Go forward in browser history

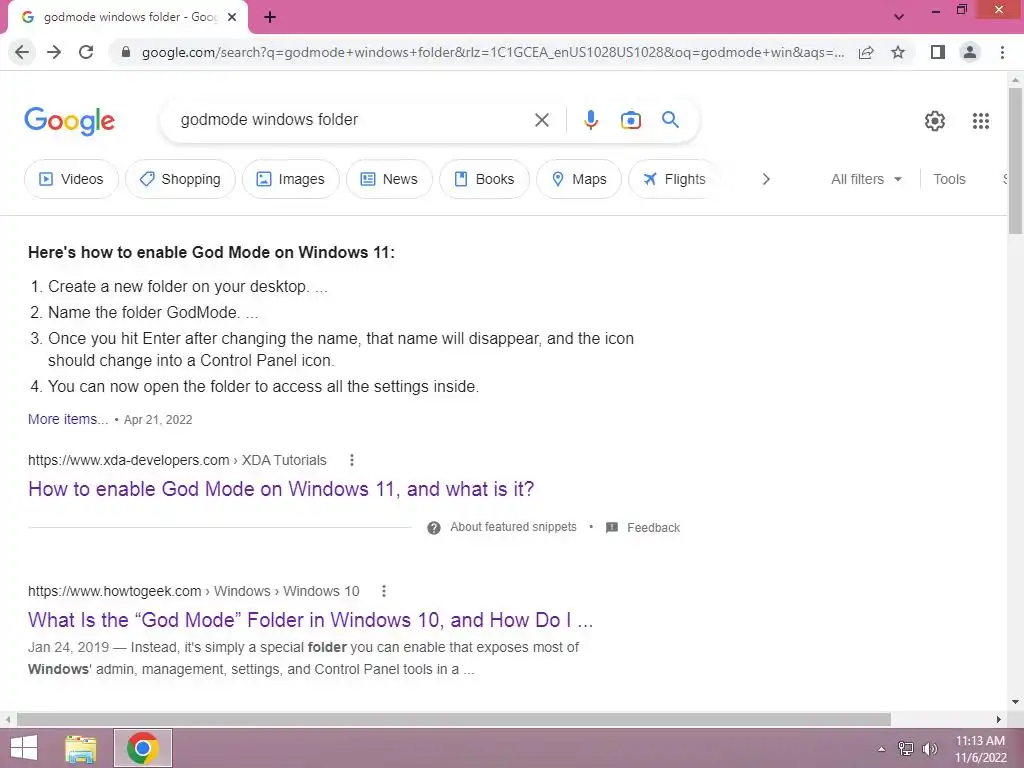tap(54, 52)
